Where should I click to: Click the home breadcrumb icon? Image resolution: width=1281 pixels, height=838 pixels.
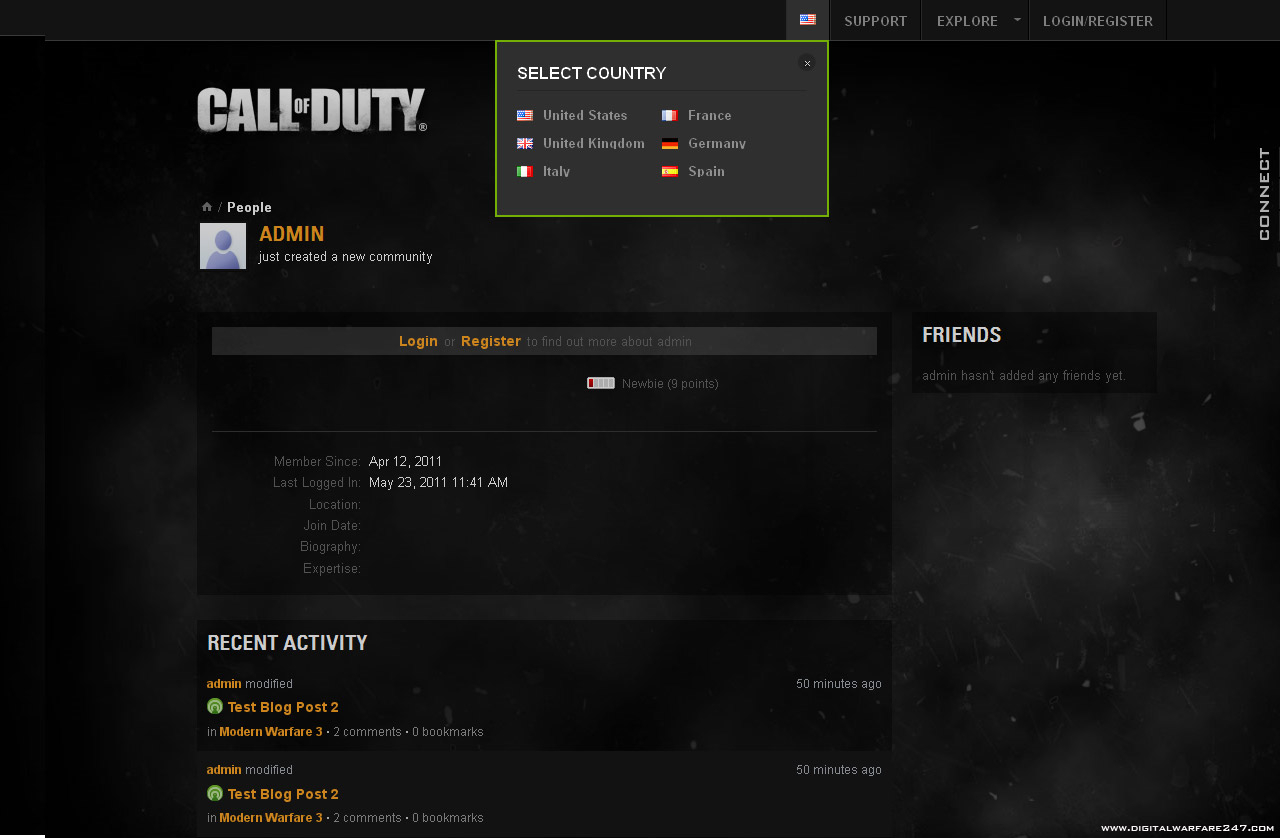click(x=206, y=206)
